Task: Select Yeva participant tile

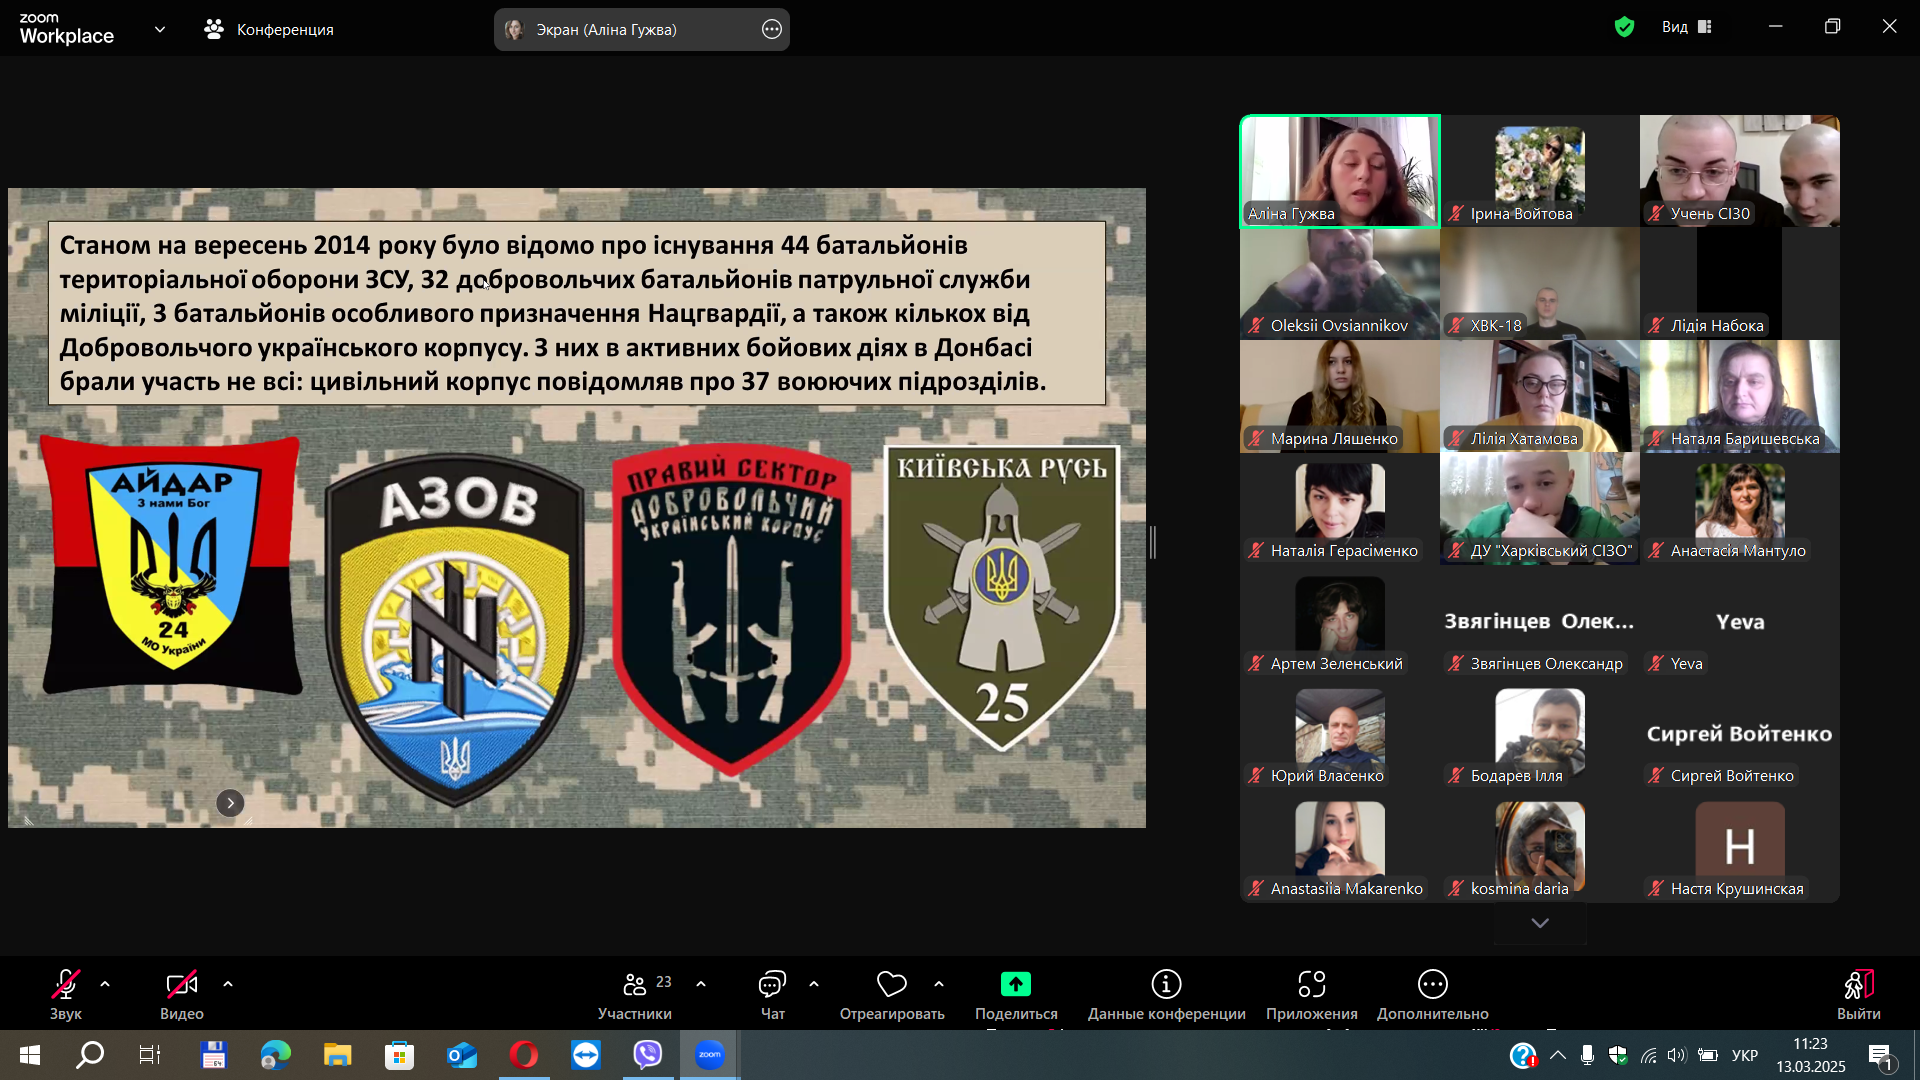Action: point(1740,621)
